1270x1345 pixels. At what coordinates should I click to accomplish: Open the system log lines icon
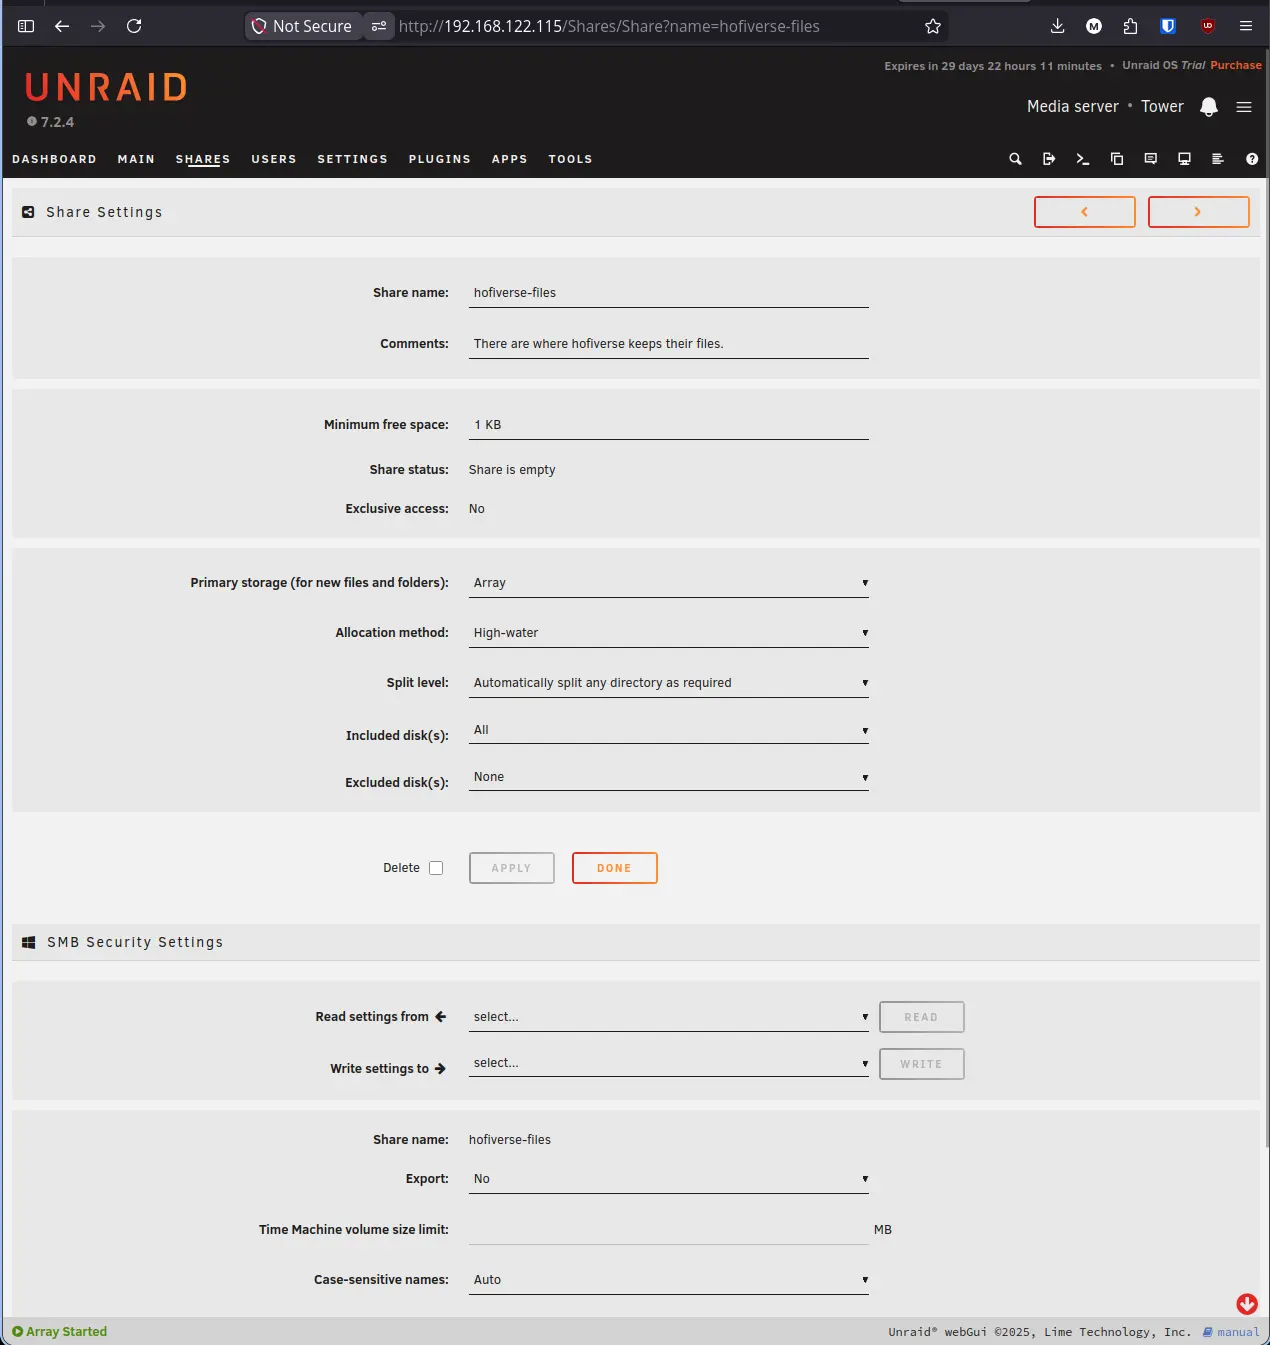coord(1218,159)
